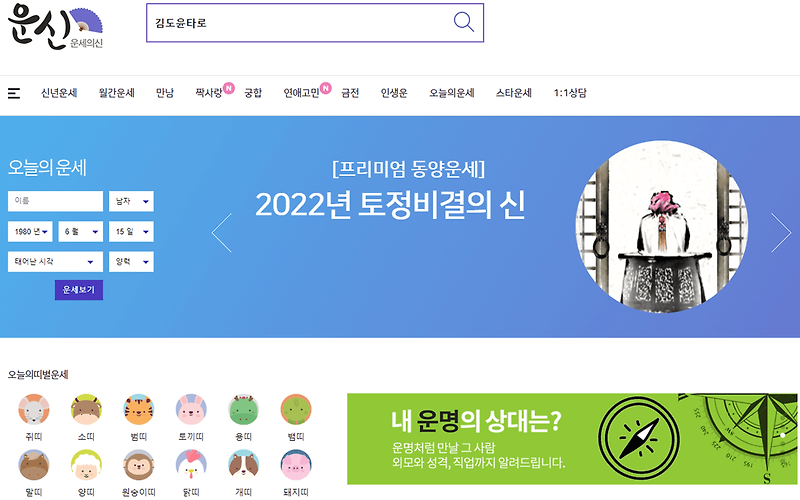The image size is (800, 500).
Task: Expand the birth year dropdown 1980 년
Action: point(30,231)
